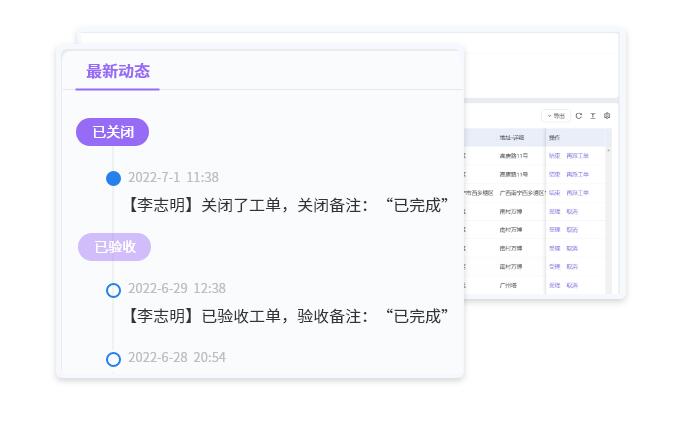The image size is (680, 432).
Task: Select the timeline dot at 2022-6-28 20:54
Action: point(114,359)
